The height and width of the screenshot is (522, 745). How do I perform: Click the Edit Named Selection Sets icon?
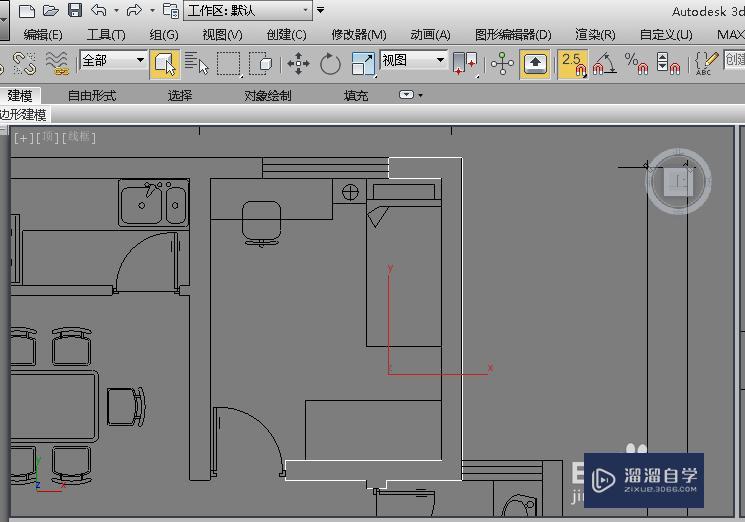pyautogui.click(x=706, y=64)
